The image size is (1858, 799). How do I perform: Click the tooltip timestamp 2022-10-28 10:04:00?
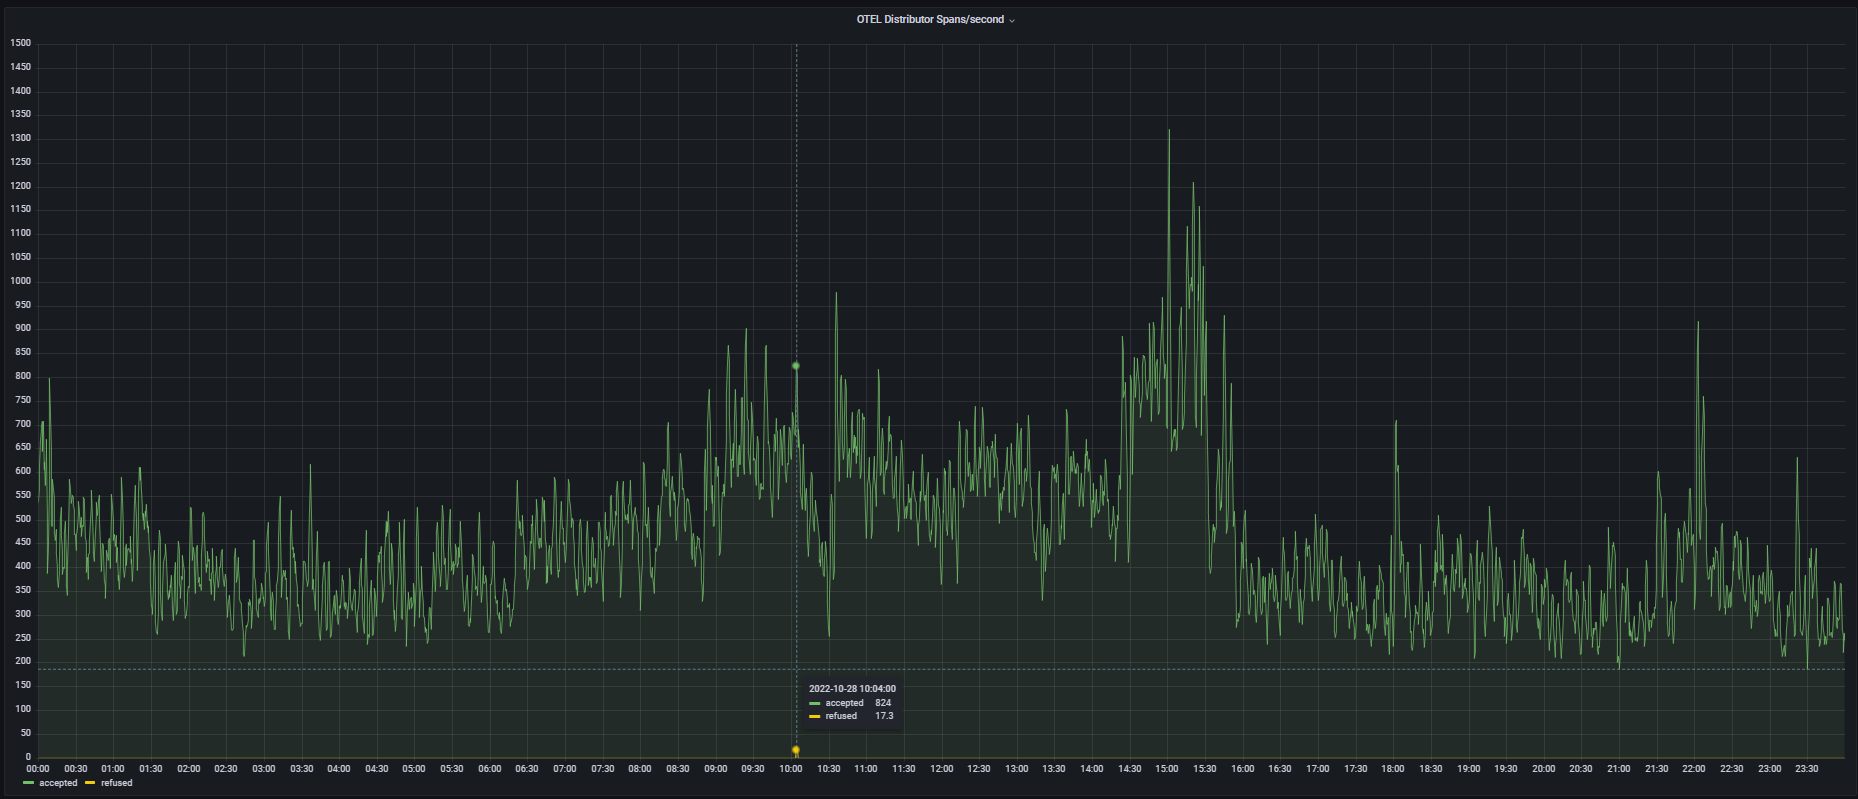point(852,689)
